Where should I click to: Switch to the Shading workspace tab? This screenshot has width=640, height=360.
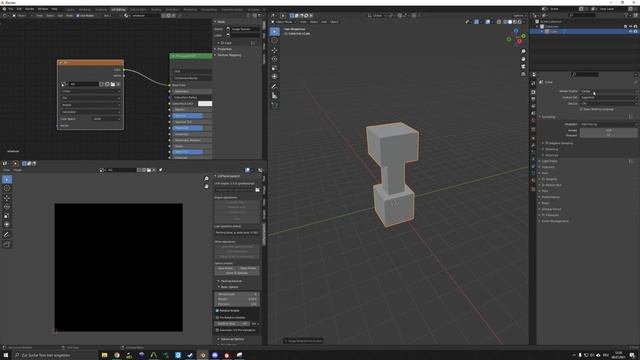pyautogui.click(x=156, y=9)
